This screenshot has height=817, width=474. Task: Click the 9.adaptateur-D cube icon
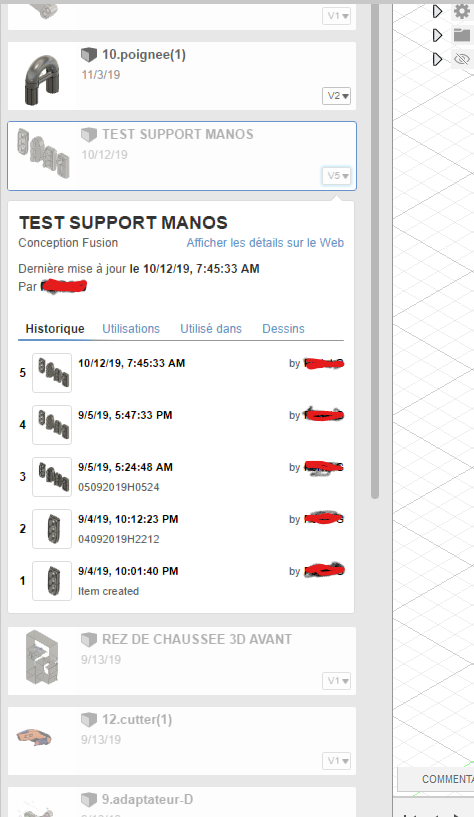click(89, 799)
